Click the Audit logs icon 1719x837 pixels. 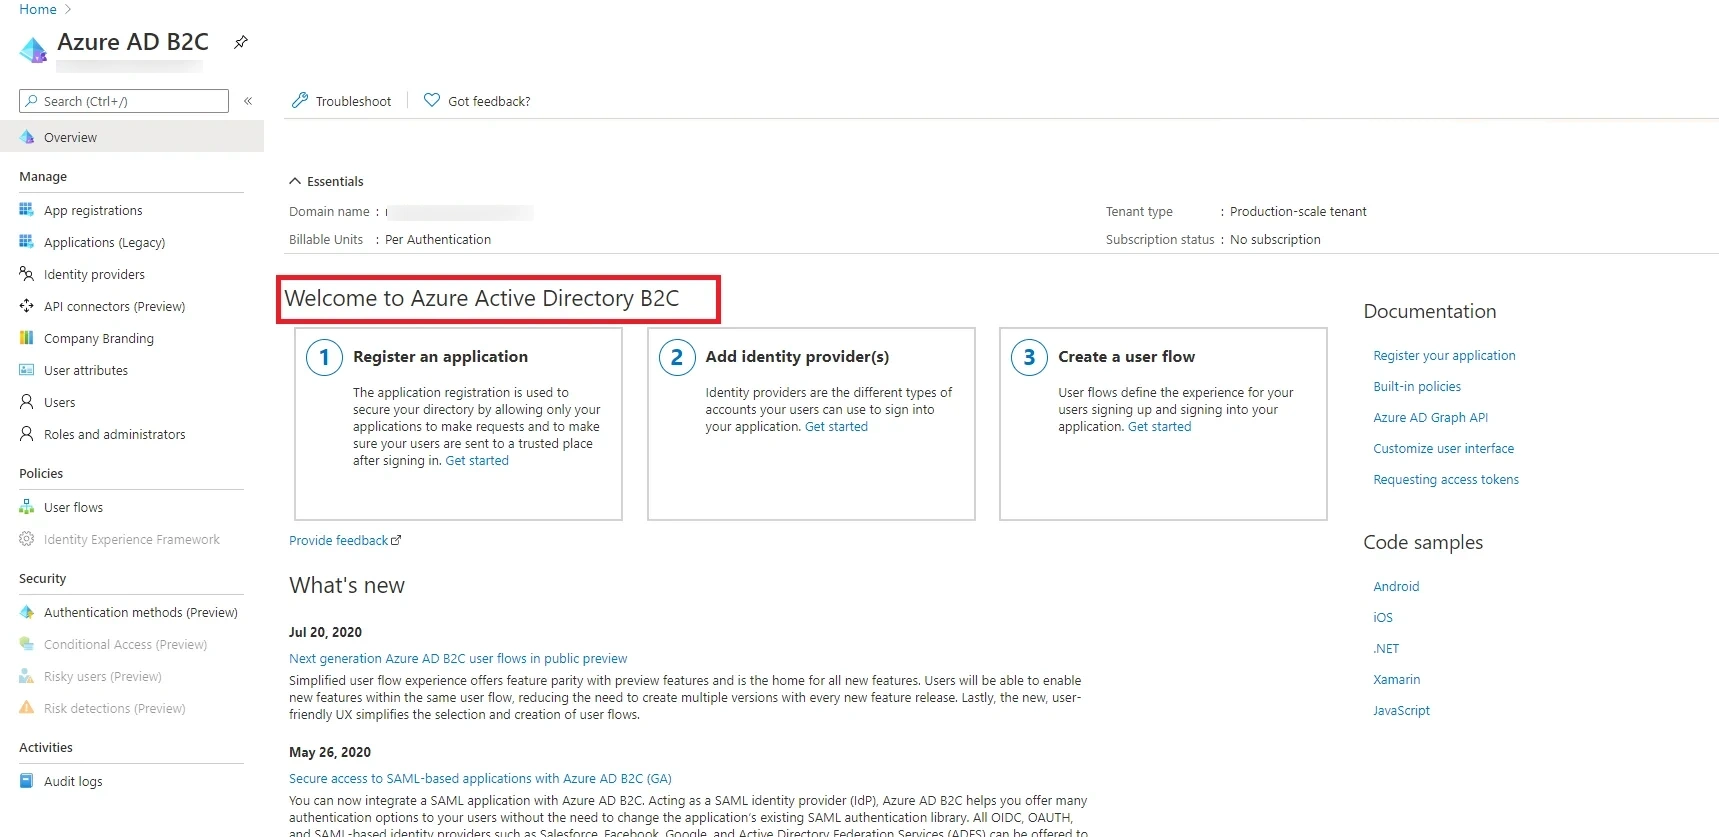27,781
